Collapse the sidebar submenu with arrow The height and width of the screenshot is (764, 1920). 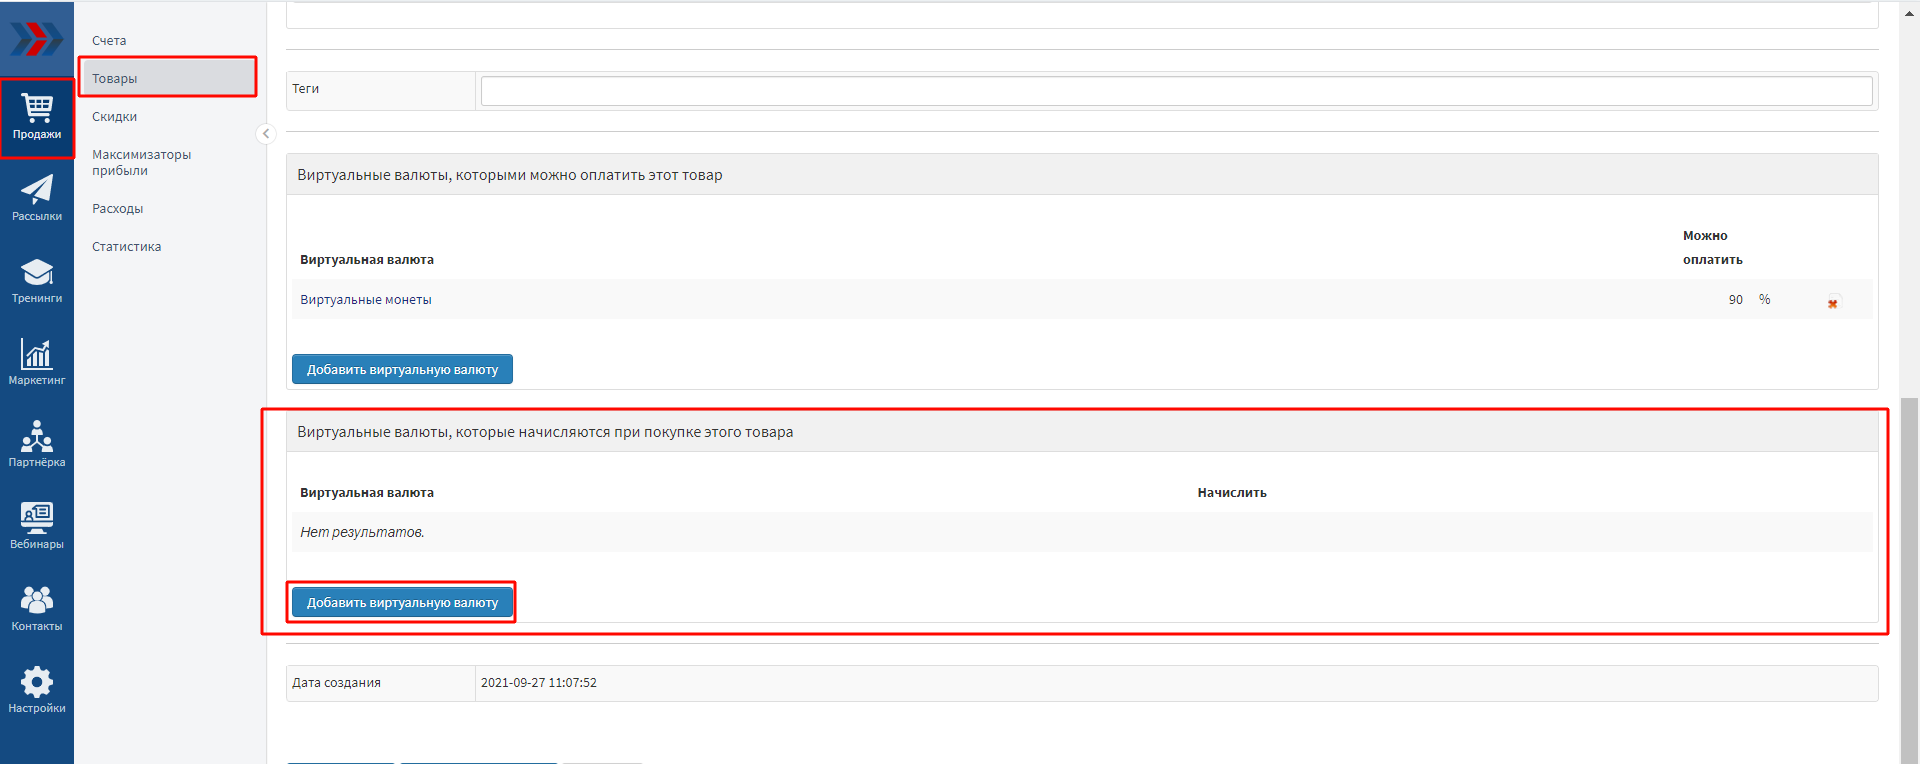click(x=266, y=133)
